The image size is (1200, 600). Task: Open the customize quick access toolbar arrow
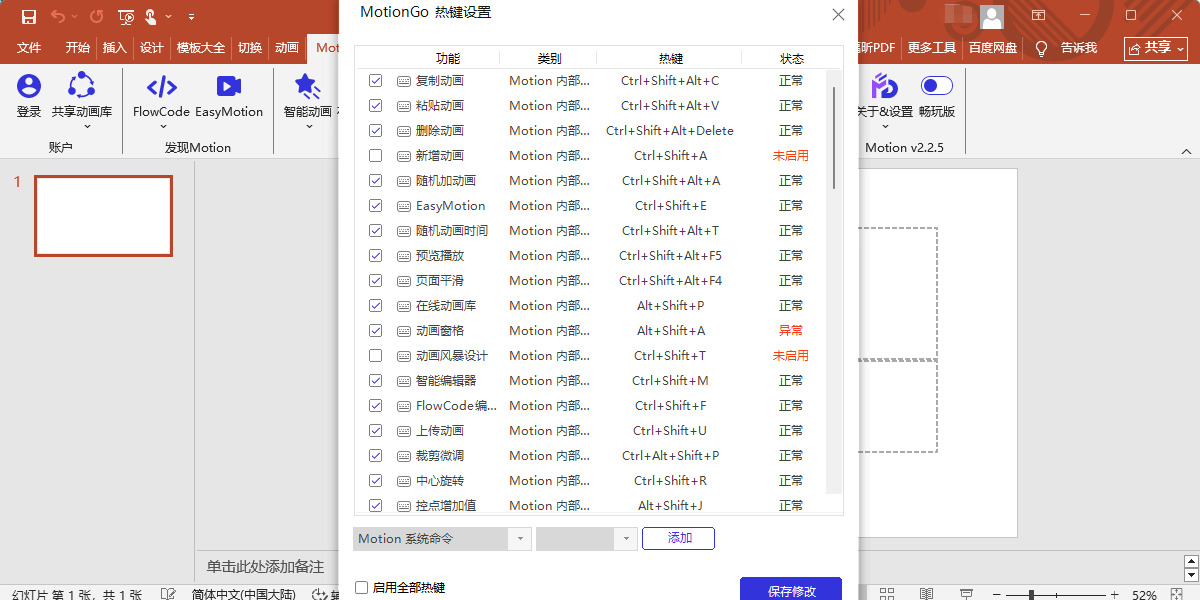coord(191,16)
